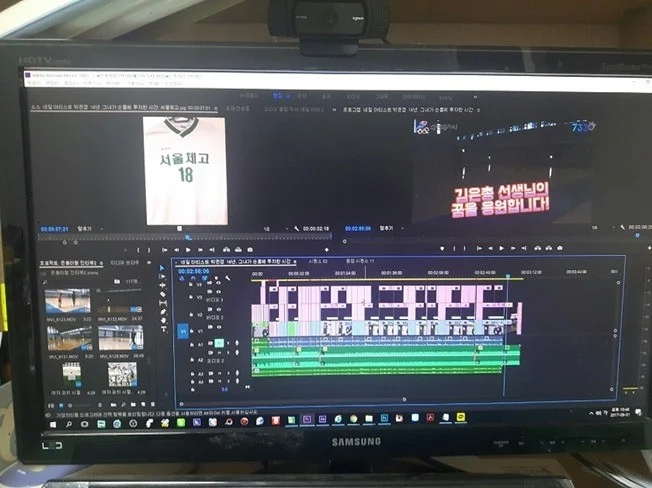Click the V1 source patching button
Screen dimensions: 652x488
(182, 329)
